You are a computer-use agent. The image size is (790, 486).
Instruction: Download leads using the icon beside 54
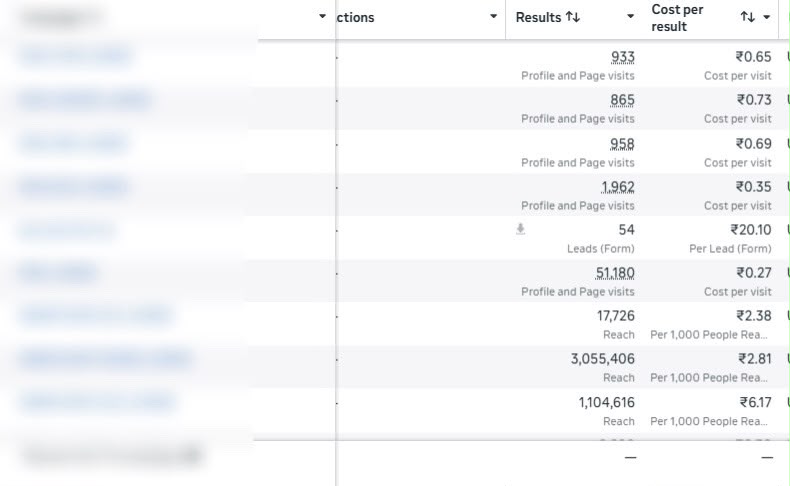click(x=520, y=230)
